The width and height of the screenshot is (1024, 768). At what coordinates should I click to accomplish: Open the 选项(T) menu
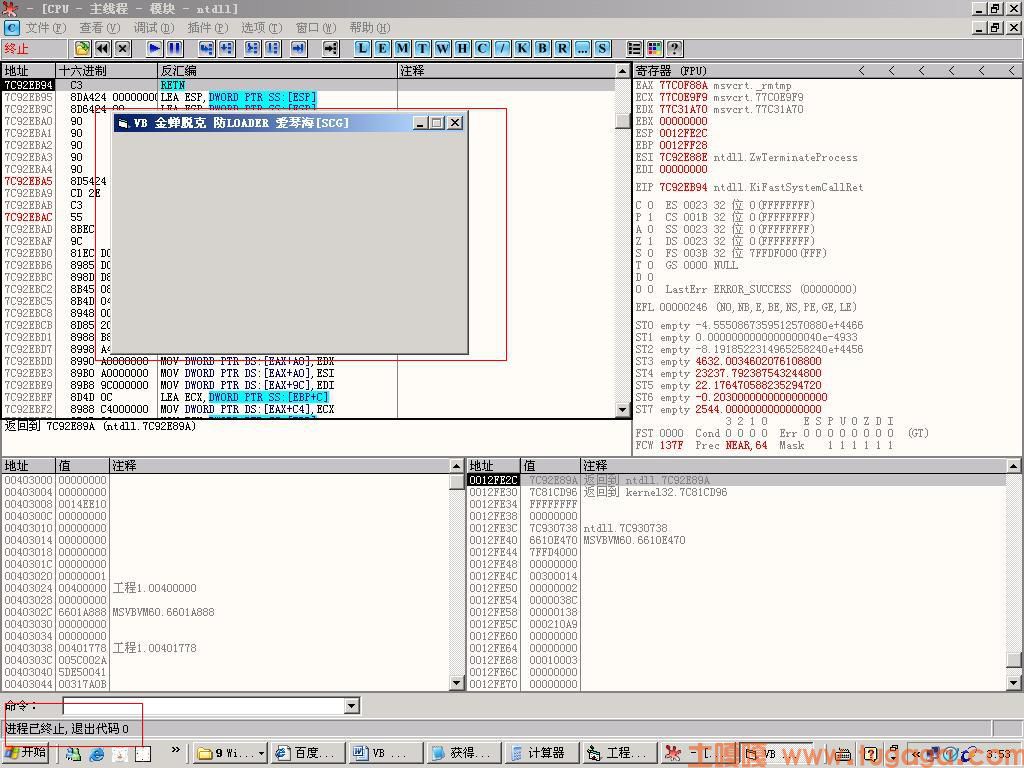(261, 27)
